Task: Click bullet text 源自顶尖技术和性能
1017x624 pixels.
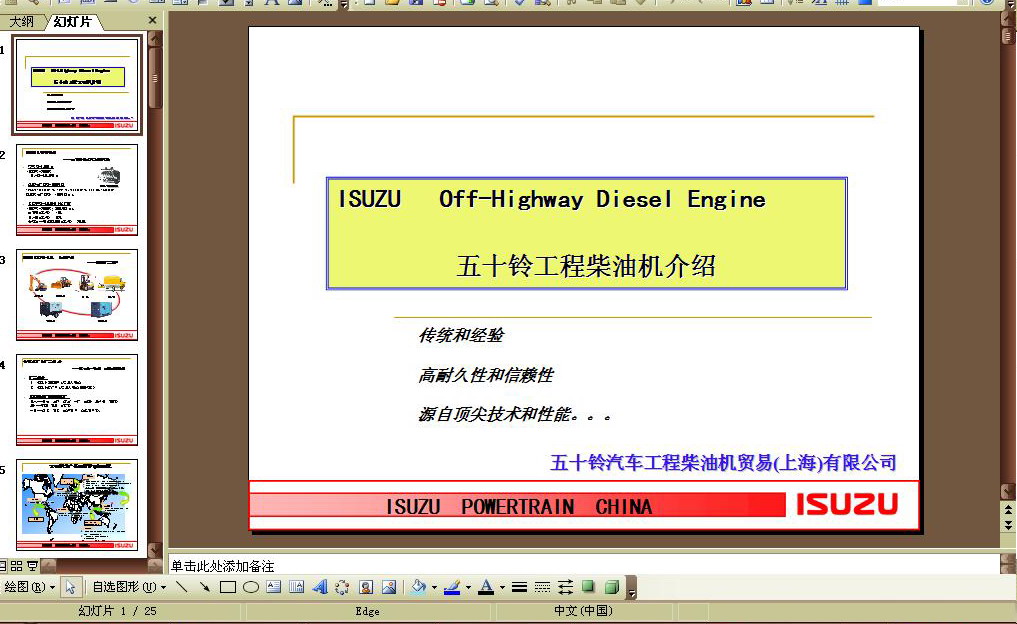Action: 514,414
